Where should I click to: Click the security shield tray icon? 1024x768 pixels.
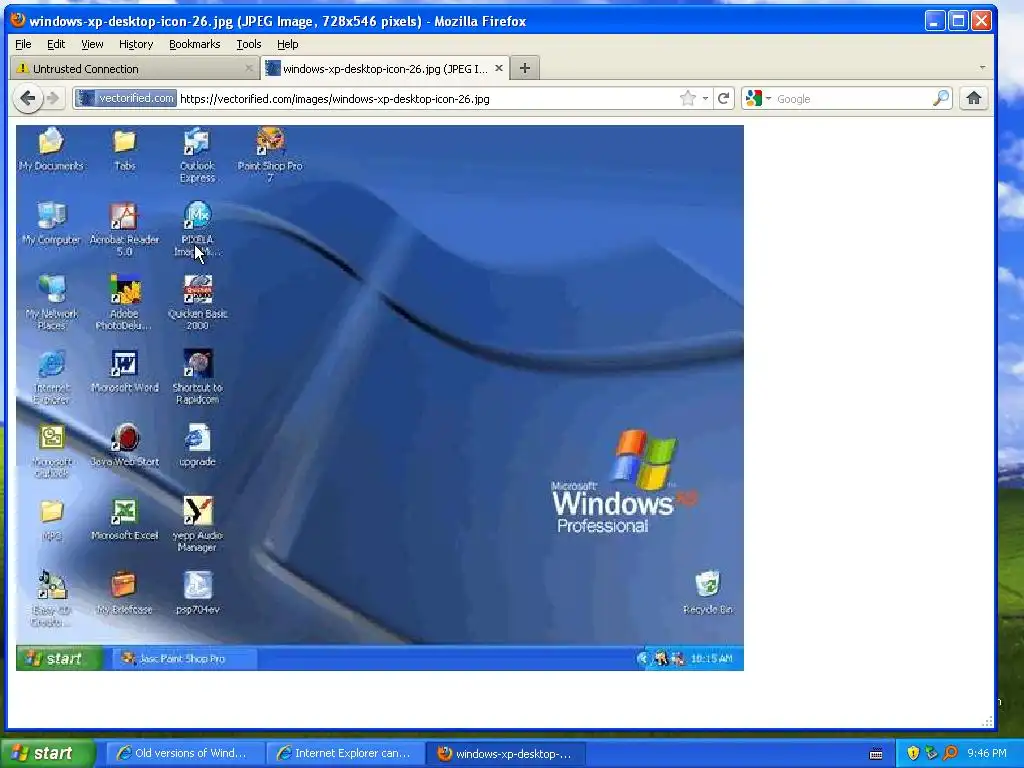pos(913,753)
